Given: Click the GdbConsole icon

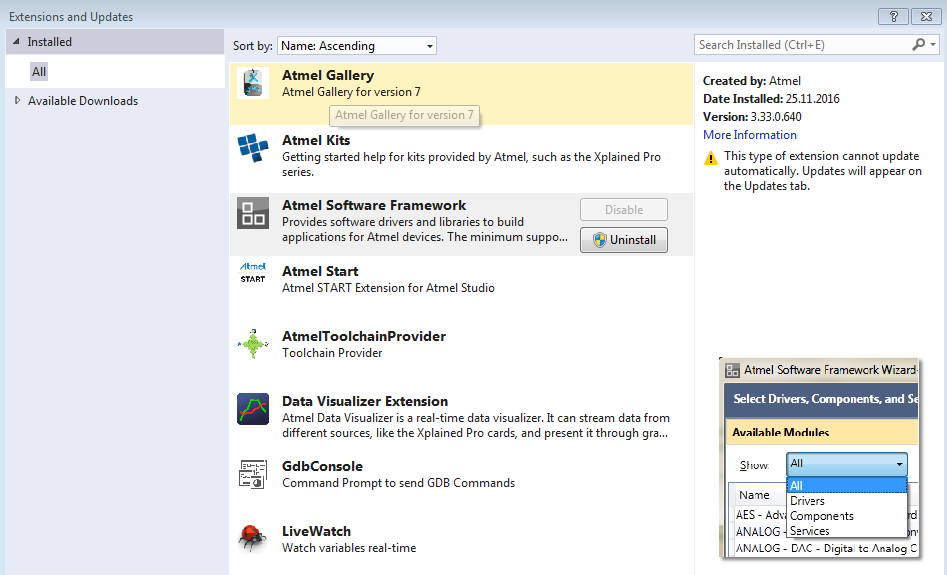Looking at the screenshot, I should 252,474.
